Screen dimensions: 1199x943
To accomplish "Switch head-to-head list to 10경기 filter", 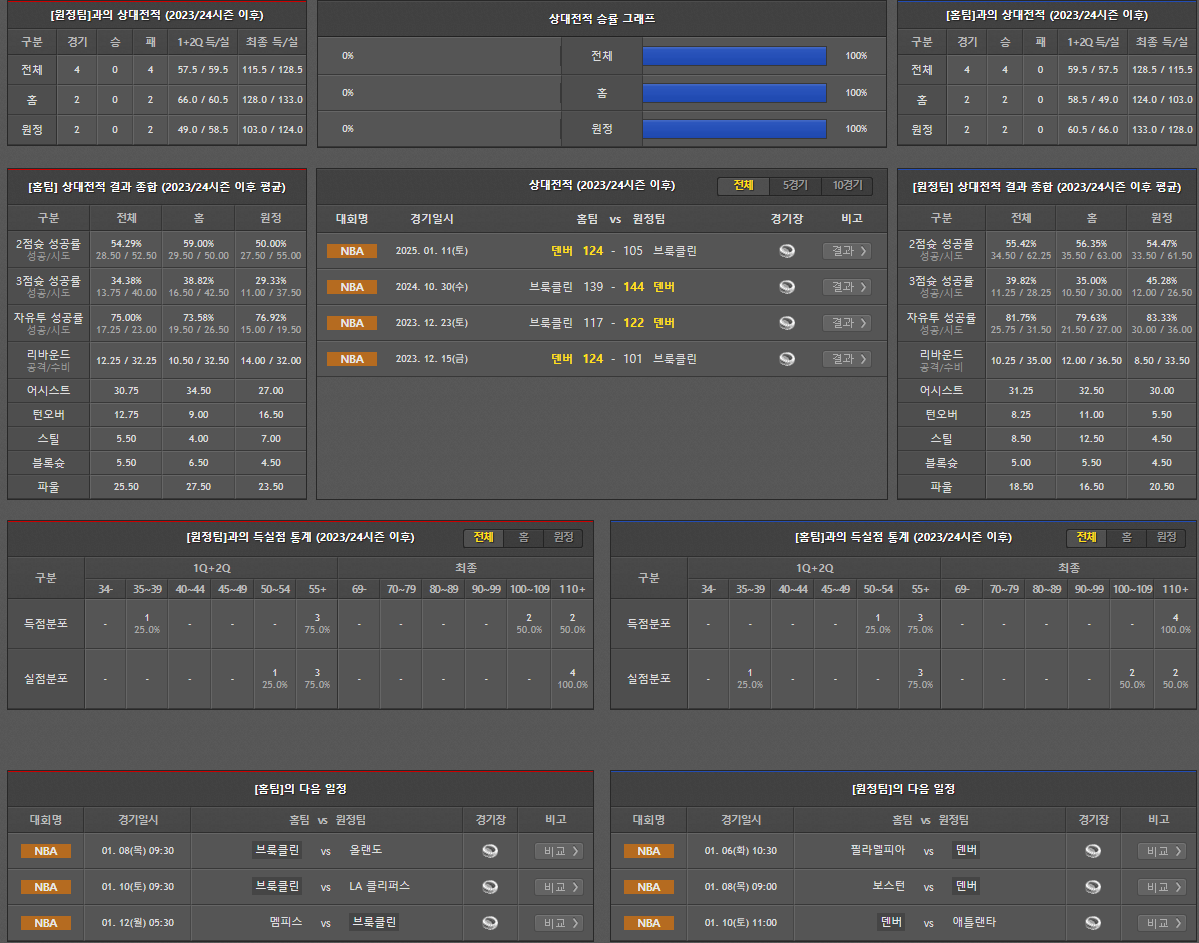I will pos(846,186).
